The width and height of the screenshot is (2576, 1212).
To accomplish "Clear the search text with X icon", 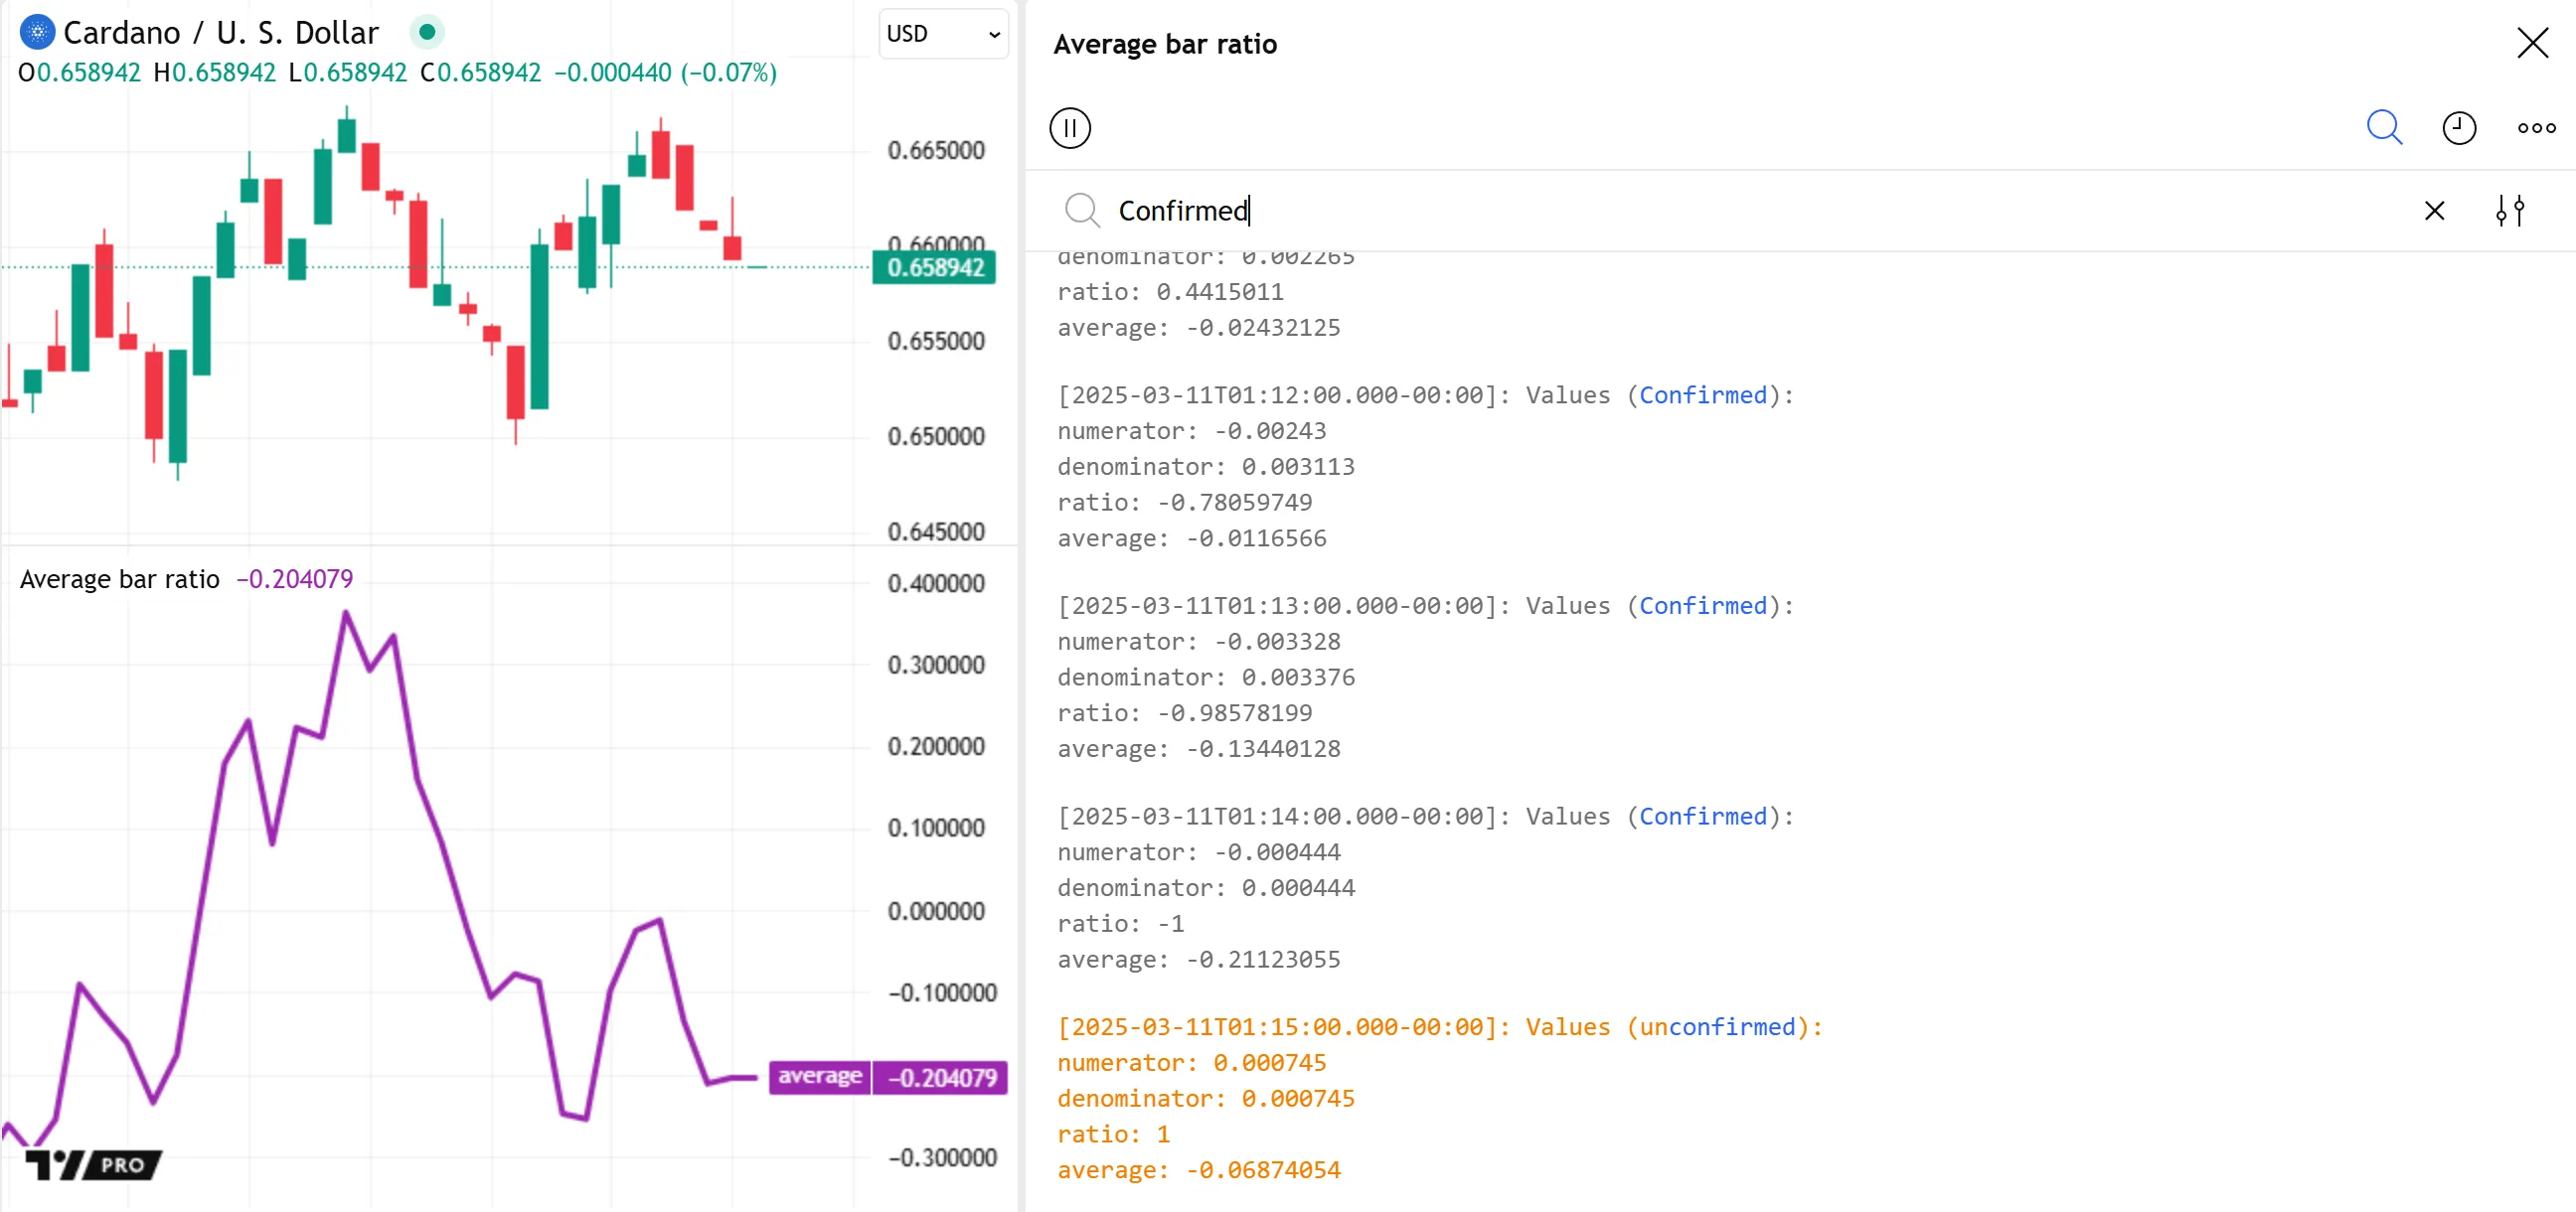I will click(2434, 211).
